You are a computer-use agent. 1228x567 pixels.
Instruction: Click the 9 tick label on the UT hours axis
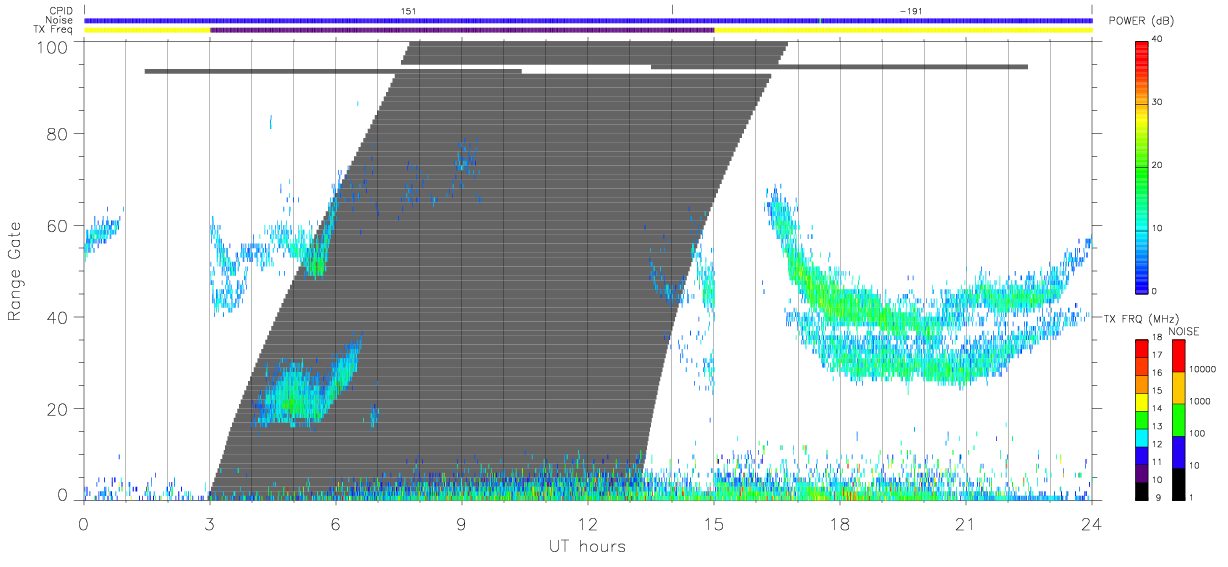(x=461, y=523)
